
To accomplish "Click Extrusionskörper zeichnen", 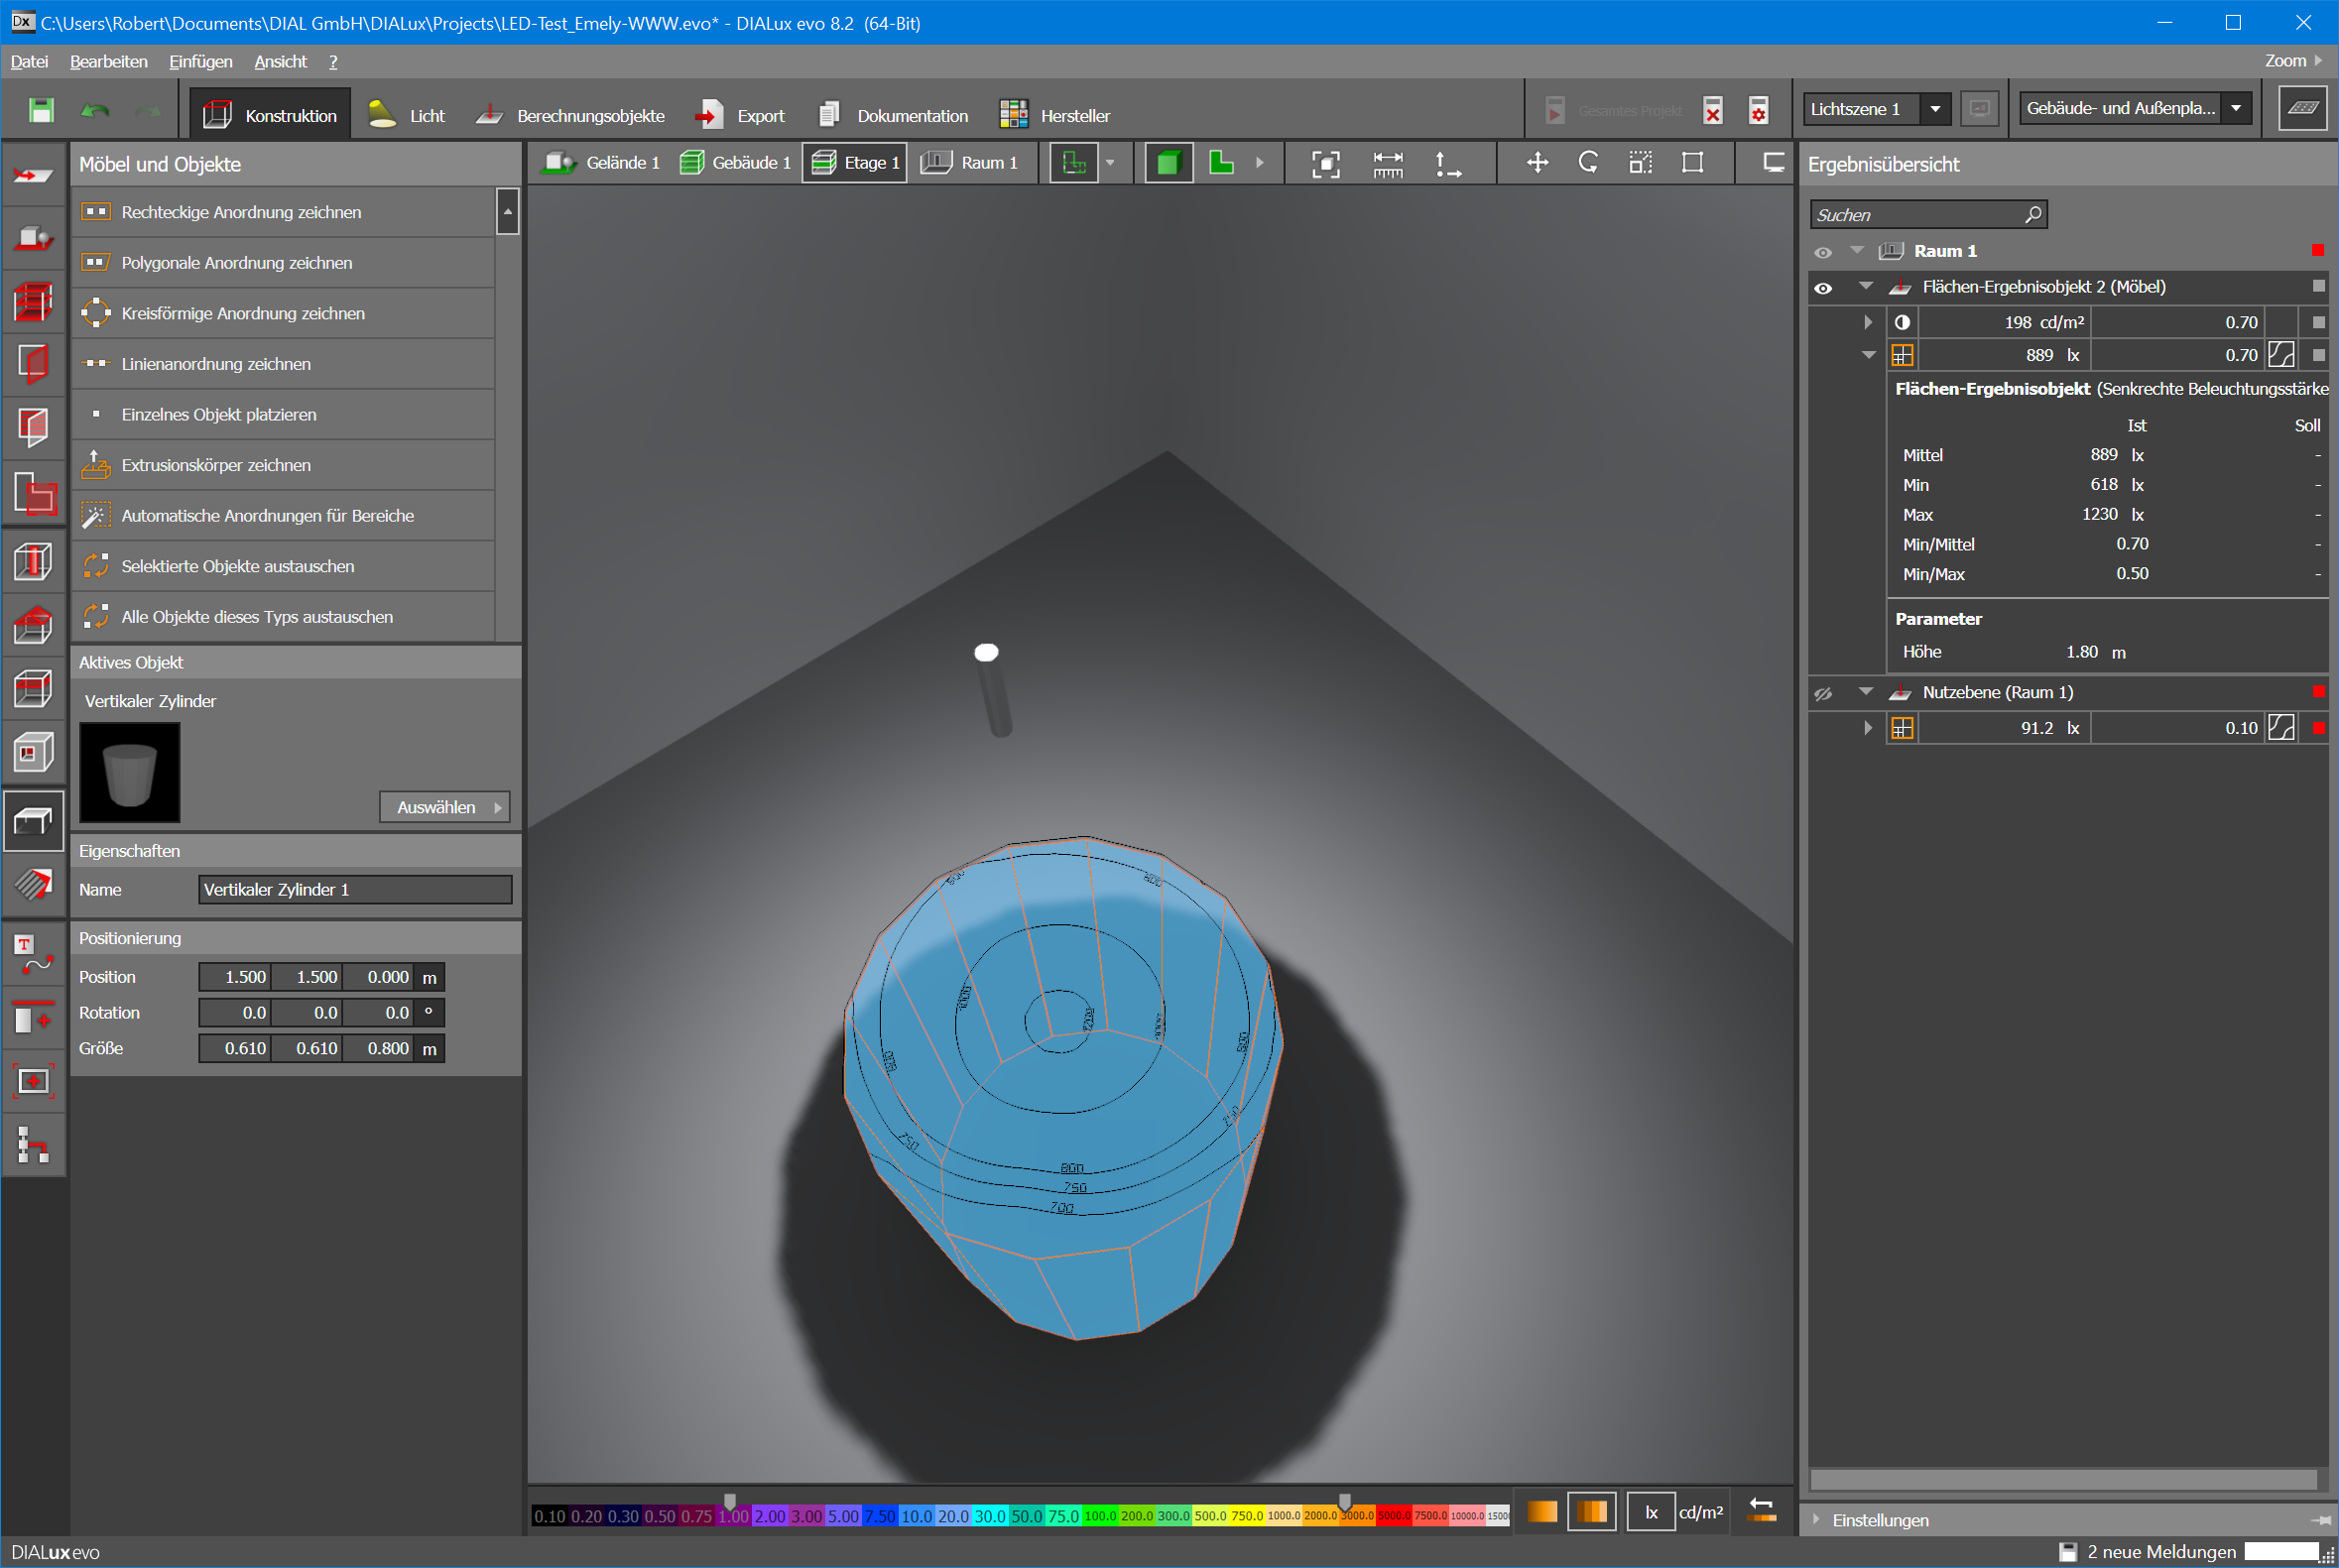I will tap(216, 465).
